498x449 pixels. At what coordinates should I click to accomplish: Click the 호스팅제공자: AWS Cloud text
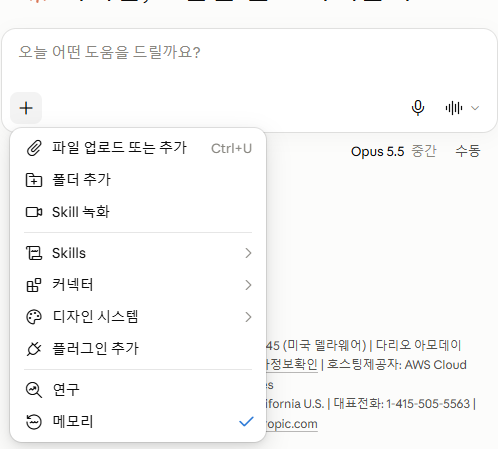397,365
